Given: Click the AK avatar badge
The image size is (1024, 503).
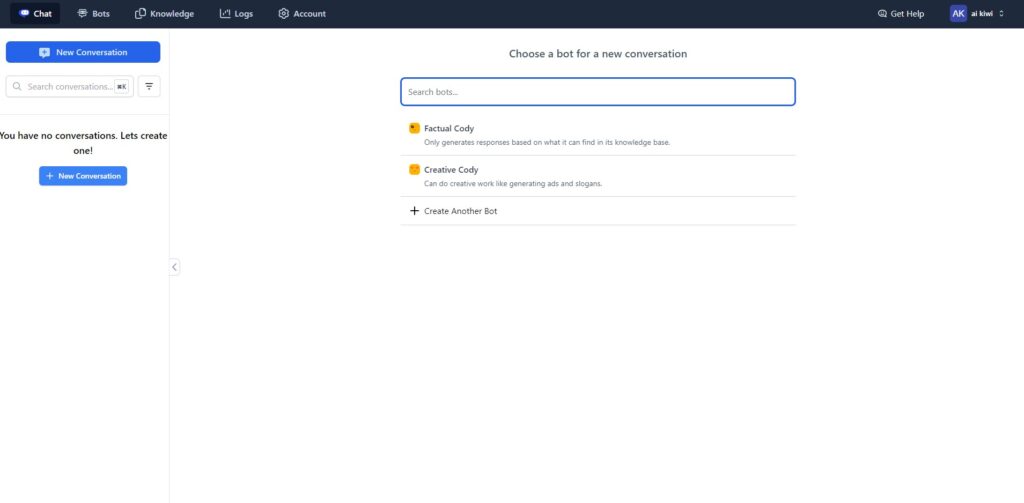Looking at the screenshot, I should (958, 13).
